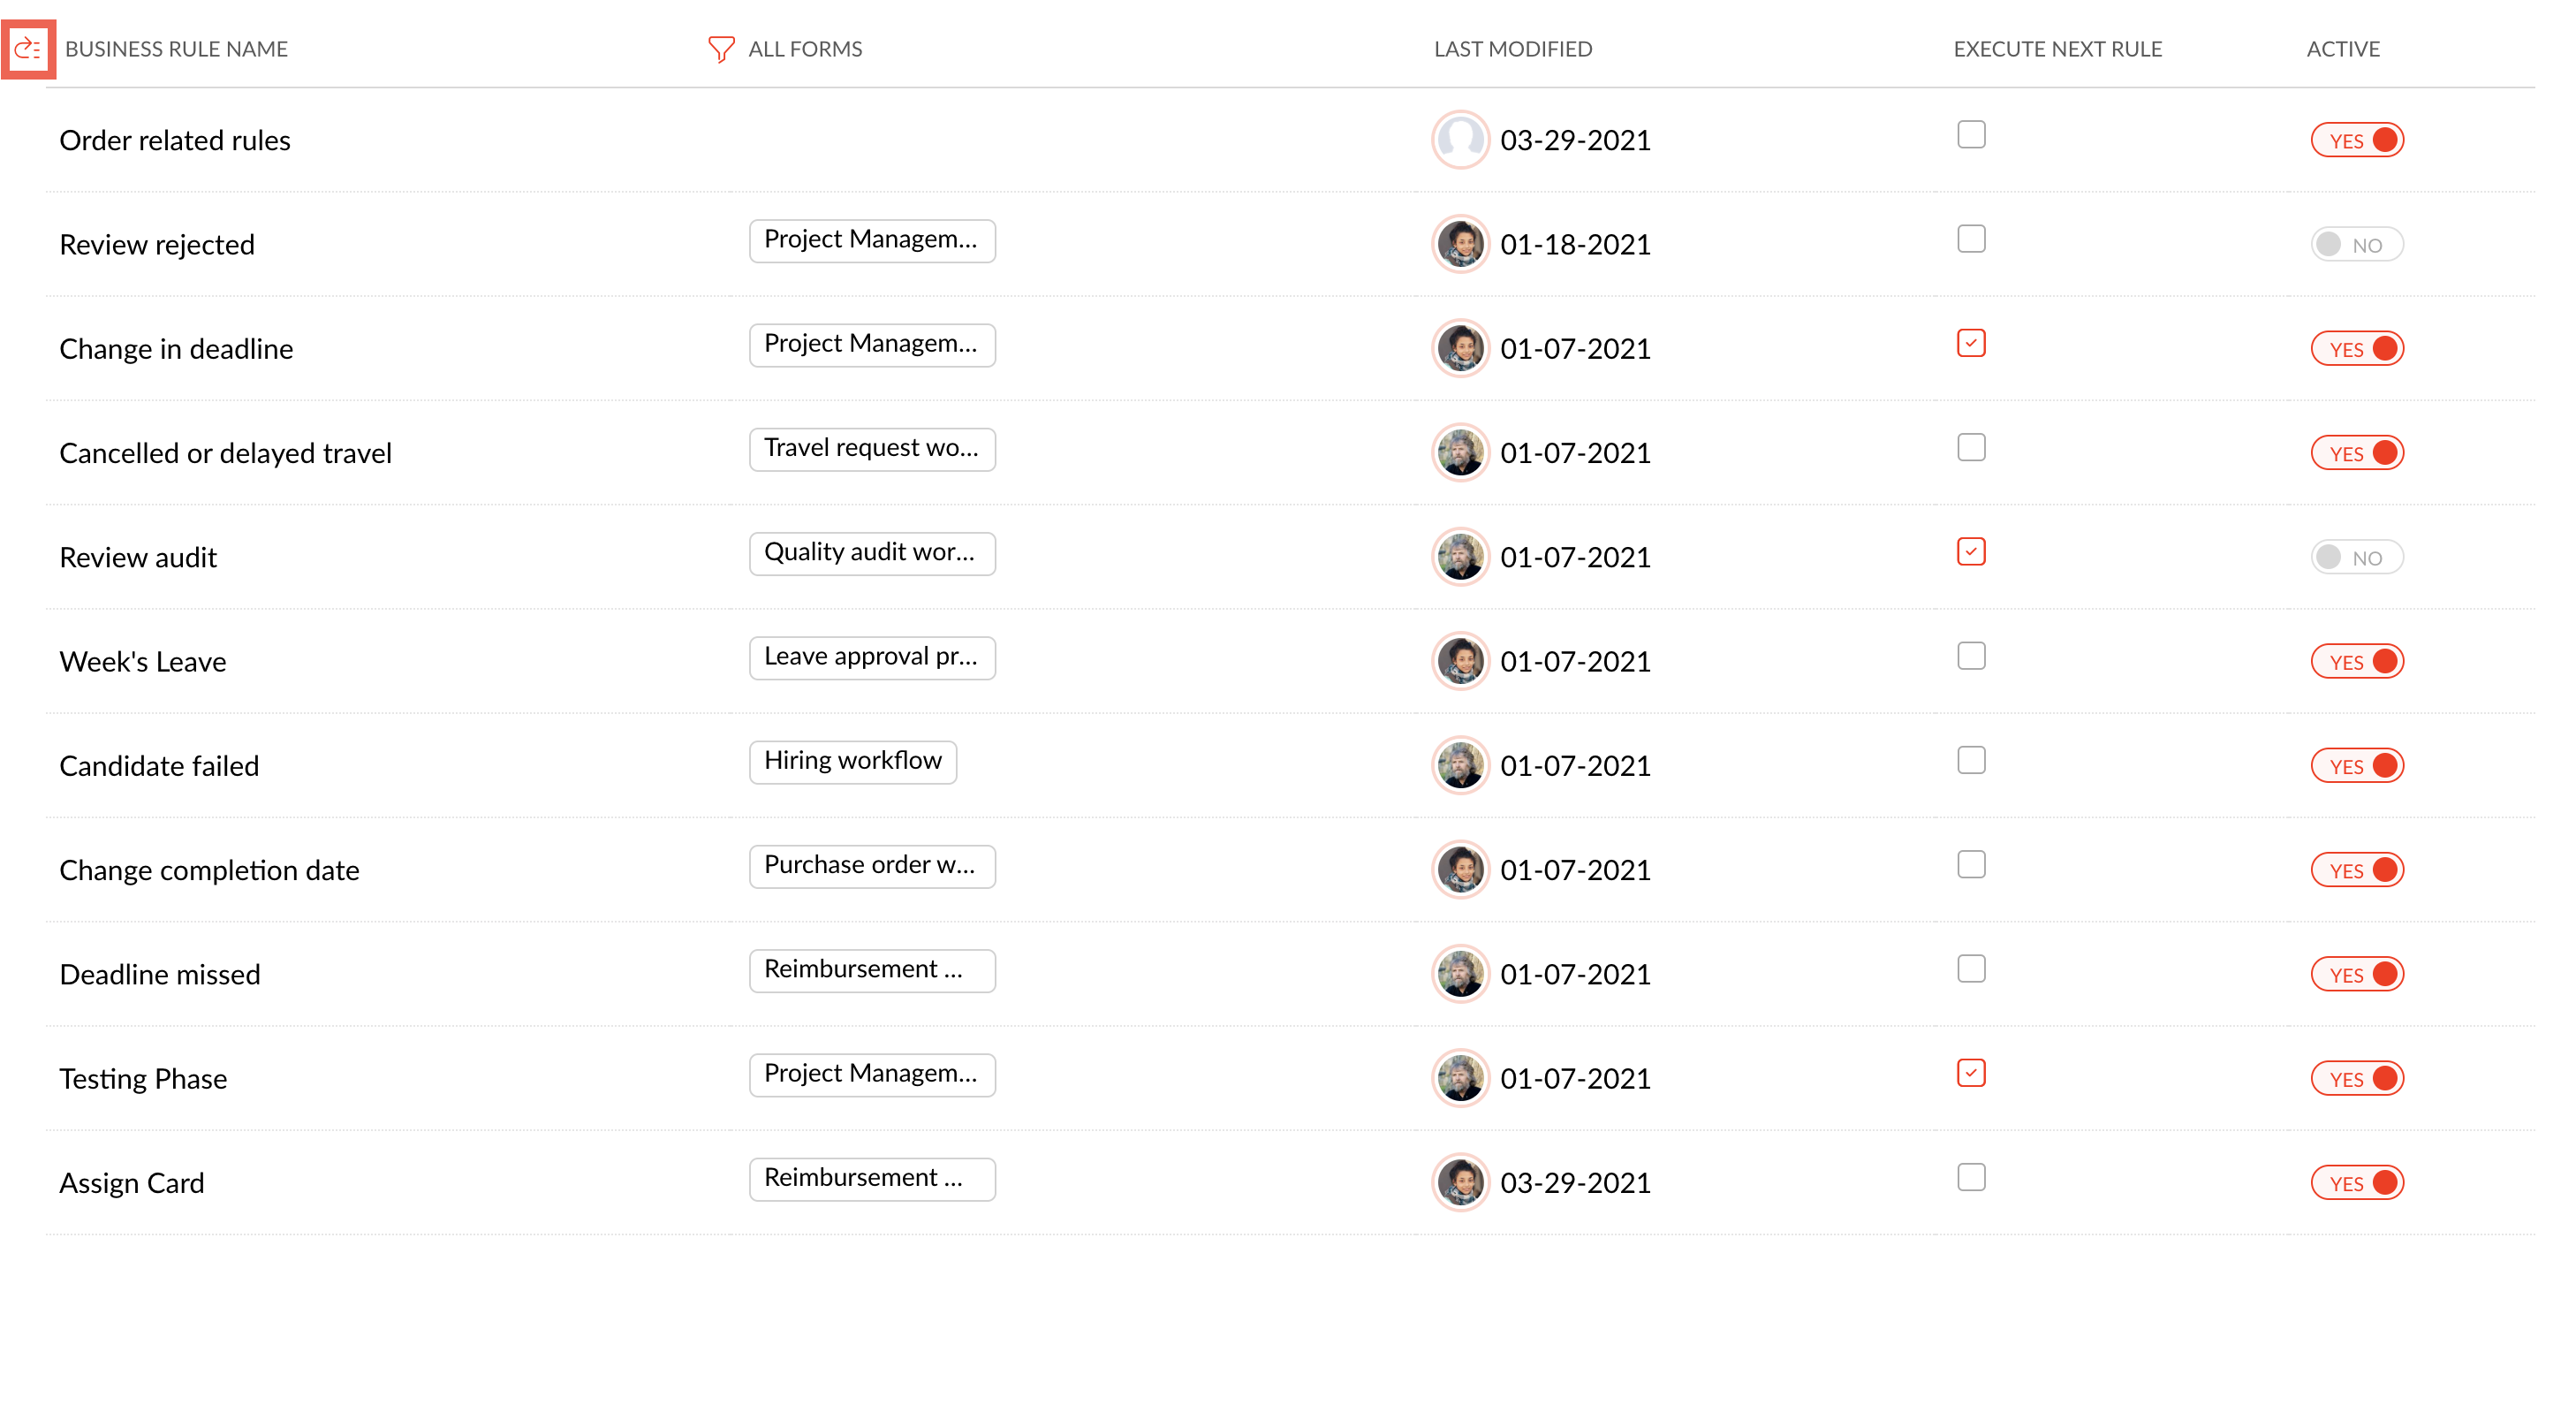The width and height of the screenshot is (2576, 1428).
Task: Enable Execute Next Rule for Order related rules
Action: 1970,135
